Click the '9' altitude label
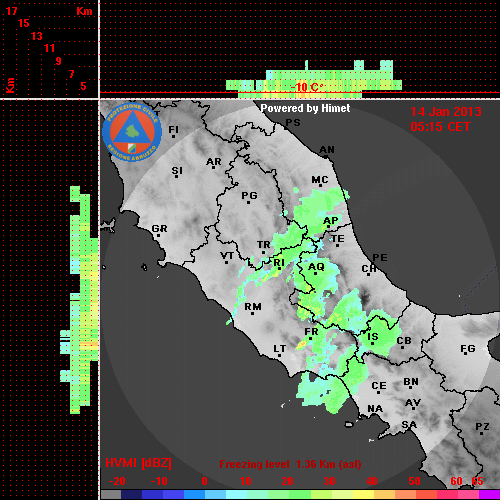 (59, 61)
